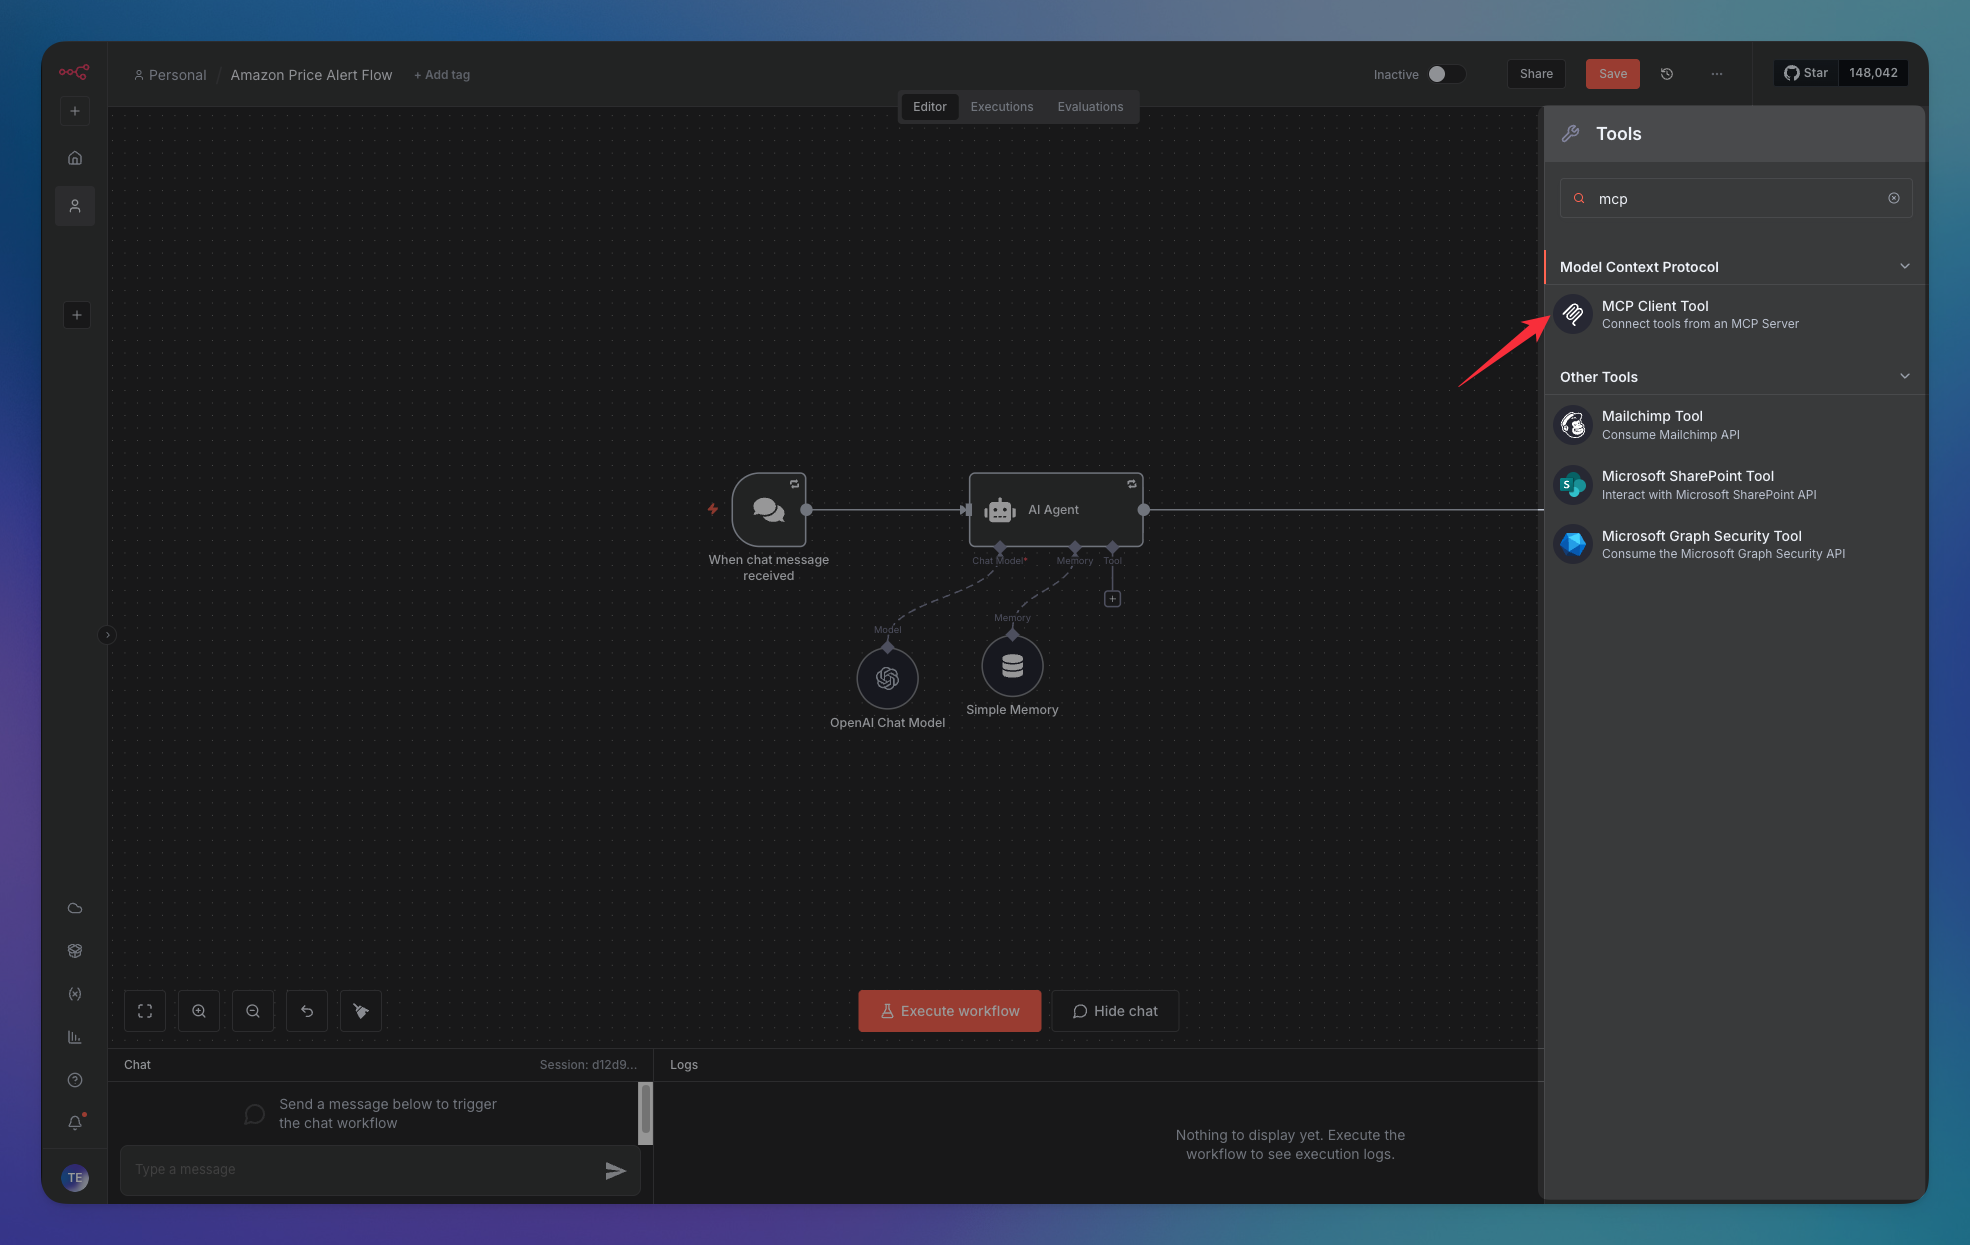
Task: Zoom in on the workflow canvas
Action: tap(199, 1011)
